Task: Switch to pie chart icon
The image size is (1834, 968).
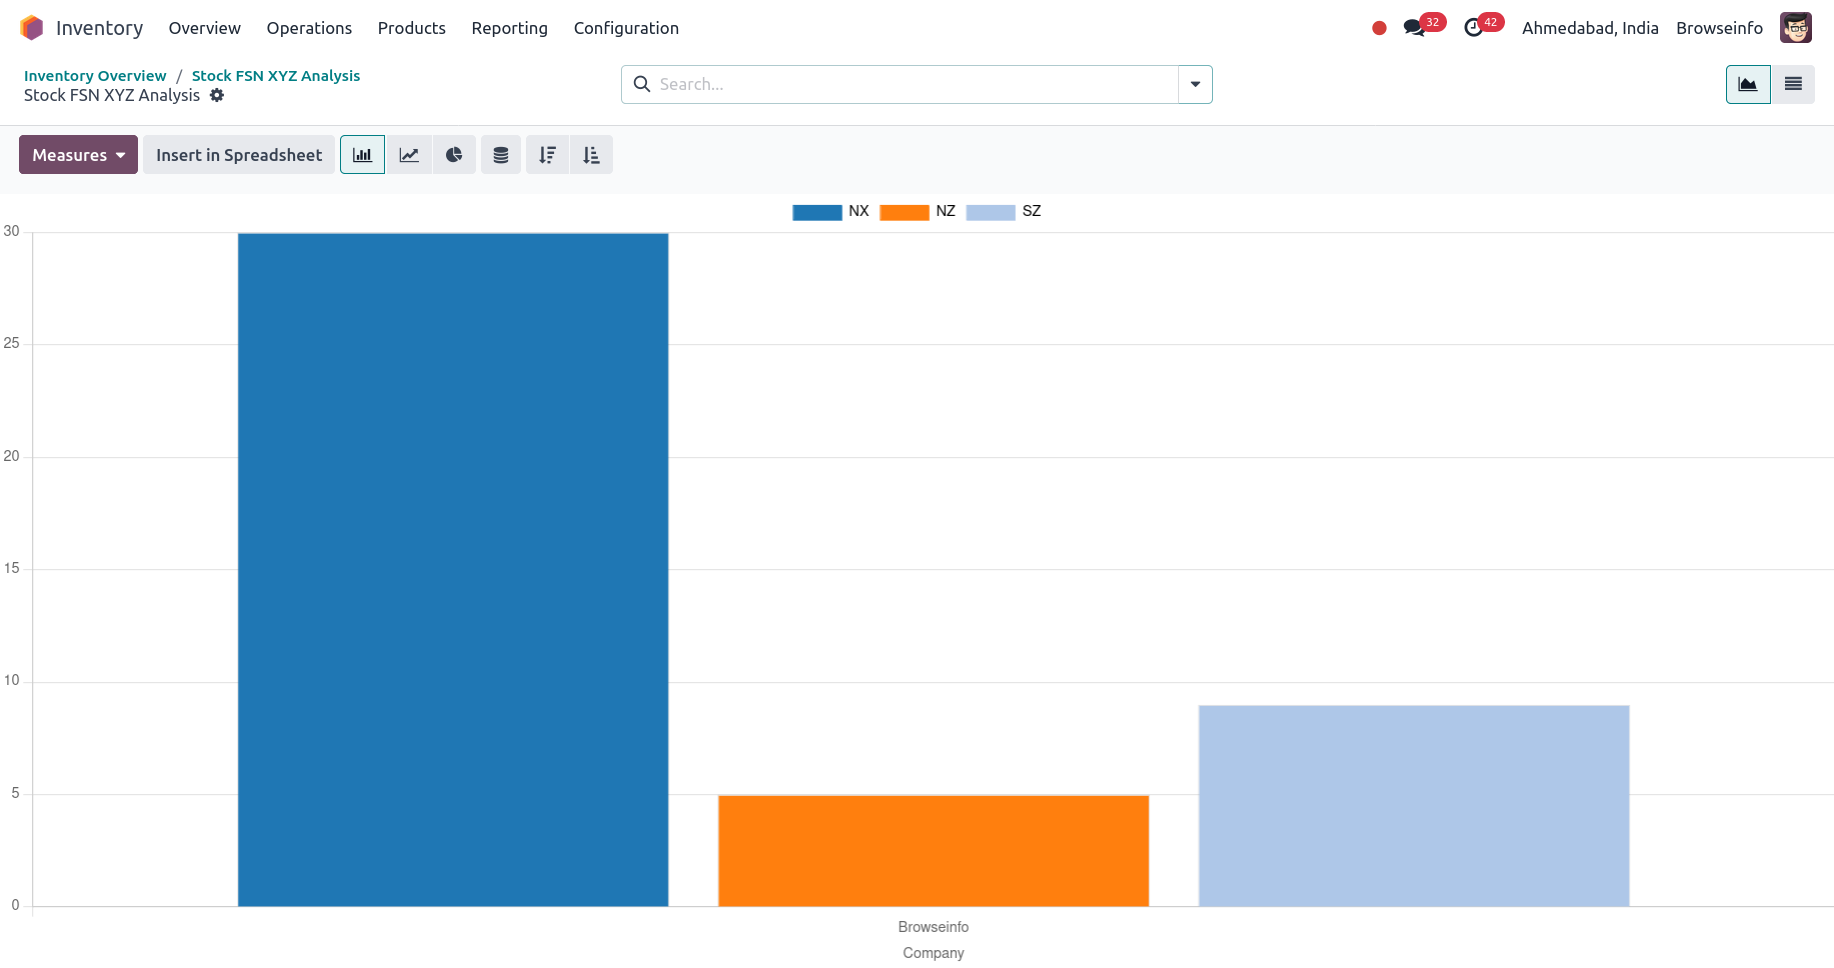Action: [454, 155]
